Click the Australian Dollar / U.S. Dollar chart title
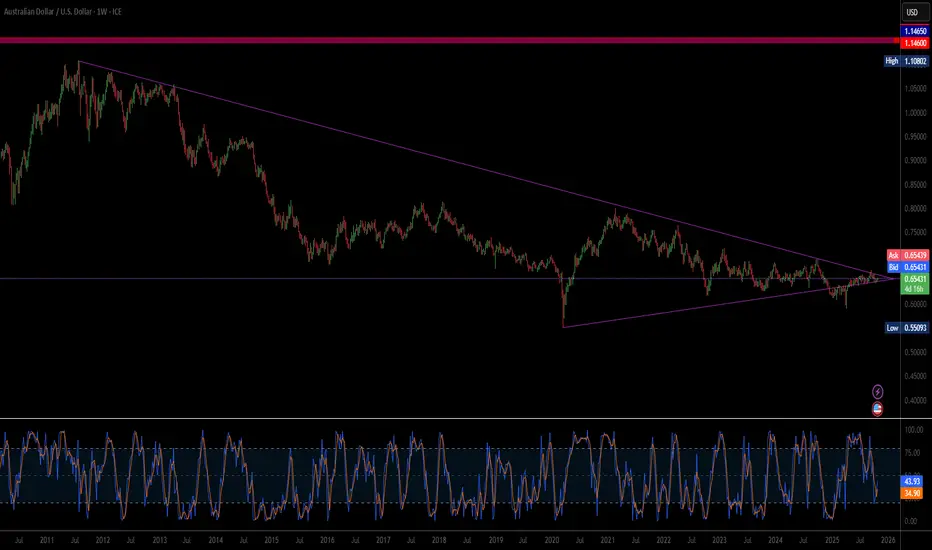 click(x=62, y=11)
